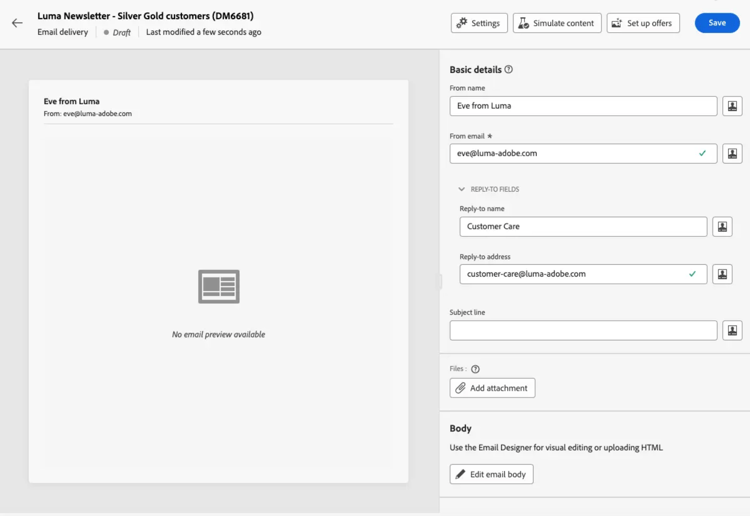The width and height of the screenshot is (750, 516).
Task: Open personalization icon for Reply-to name
Action: pyautogui.click(x=722, y=226)
